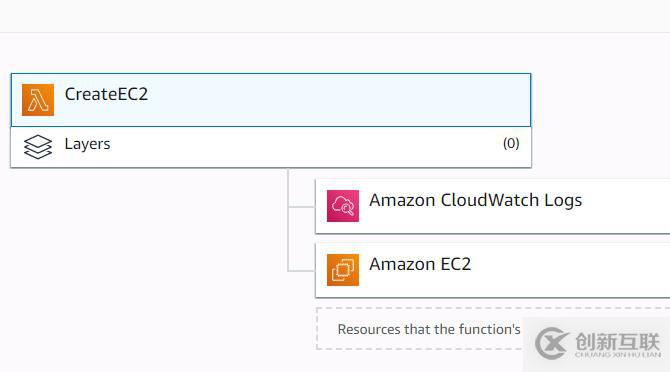The image size is (670, 372).
Task: Select the Amazon CloudWatch Logs label
Action: pyautogui.click(x=475, y=200)
